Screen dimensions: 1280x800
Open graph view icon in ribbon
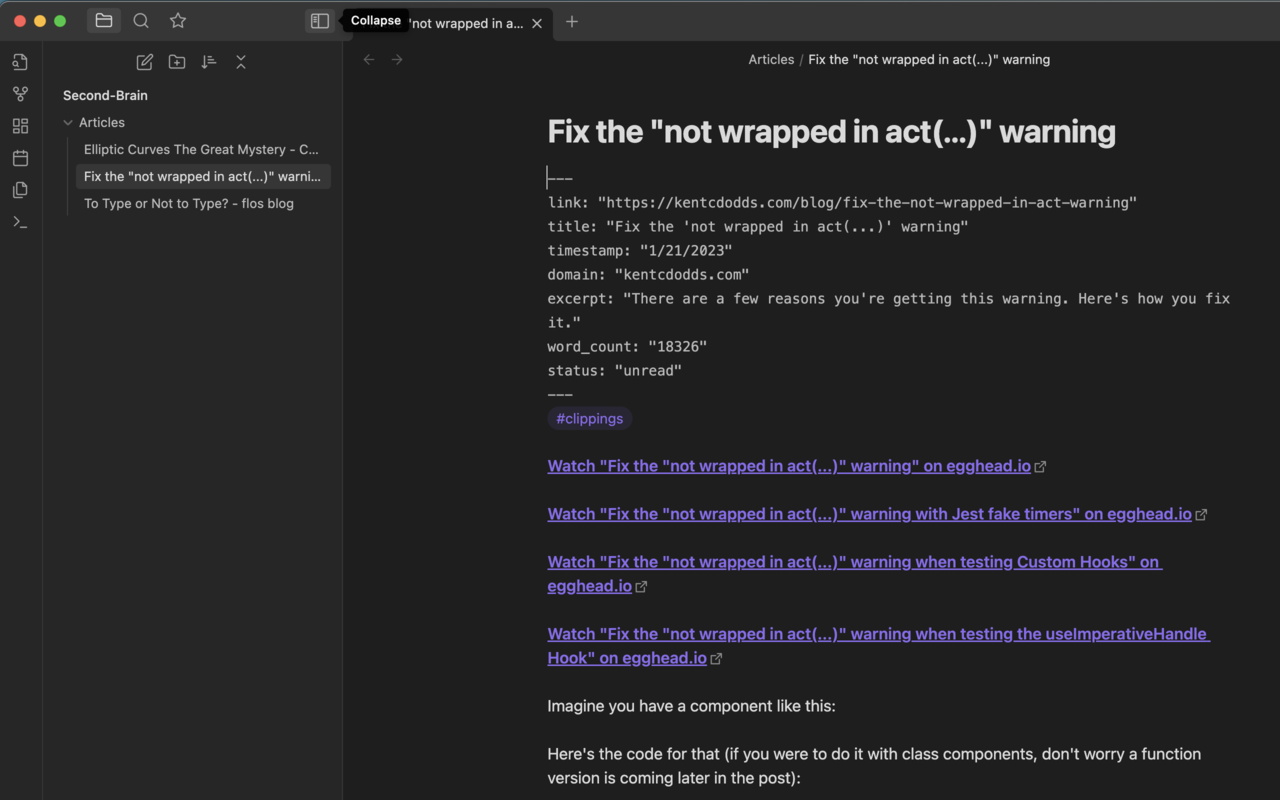tap(20, 94)
